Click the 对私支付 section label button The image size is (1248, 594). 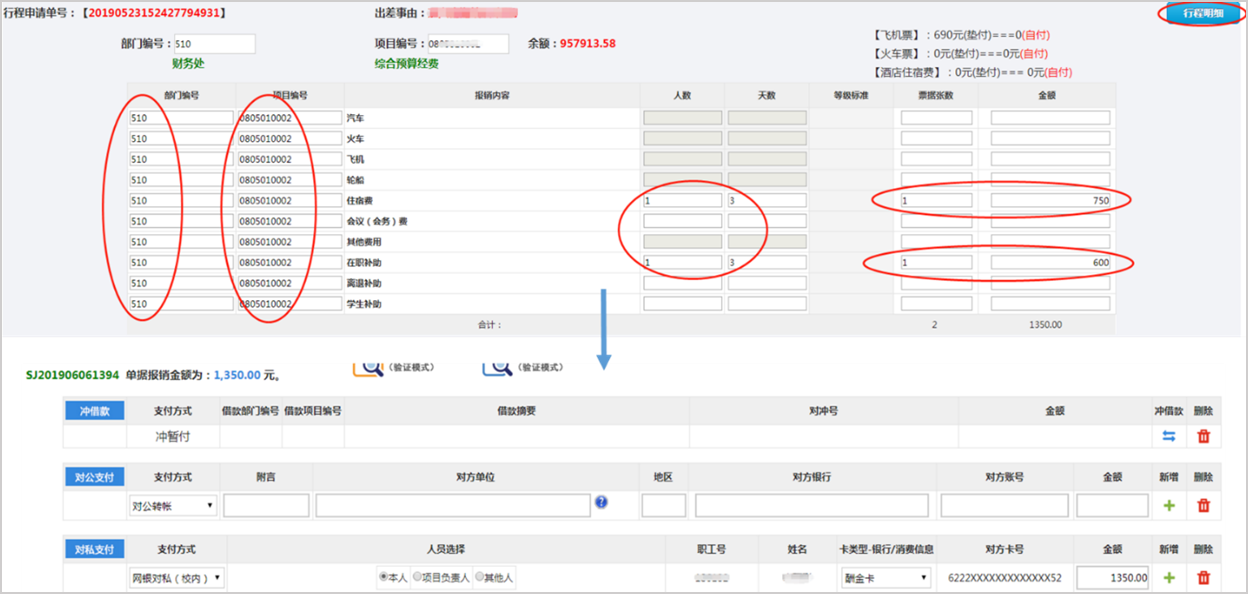pos(94,549)
